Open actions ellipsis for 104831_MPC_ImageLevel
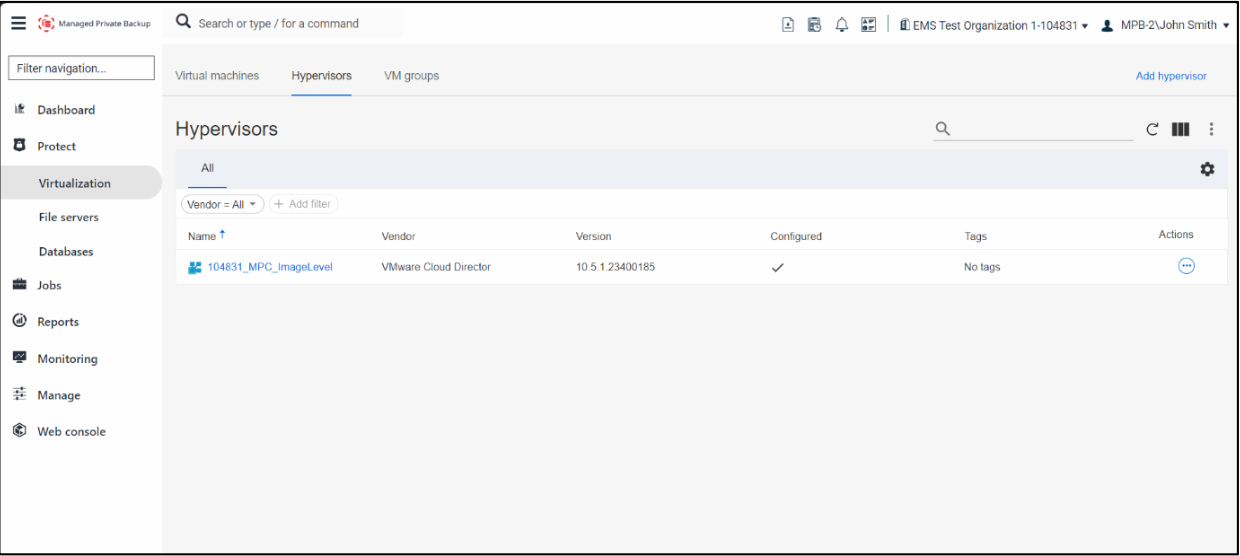The height and width of the screenshot is (556, 1240). (1186, 266)
